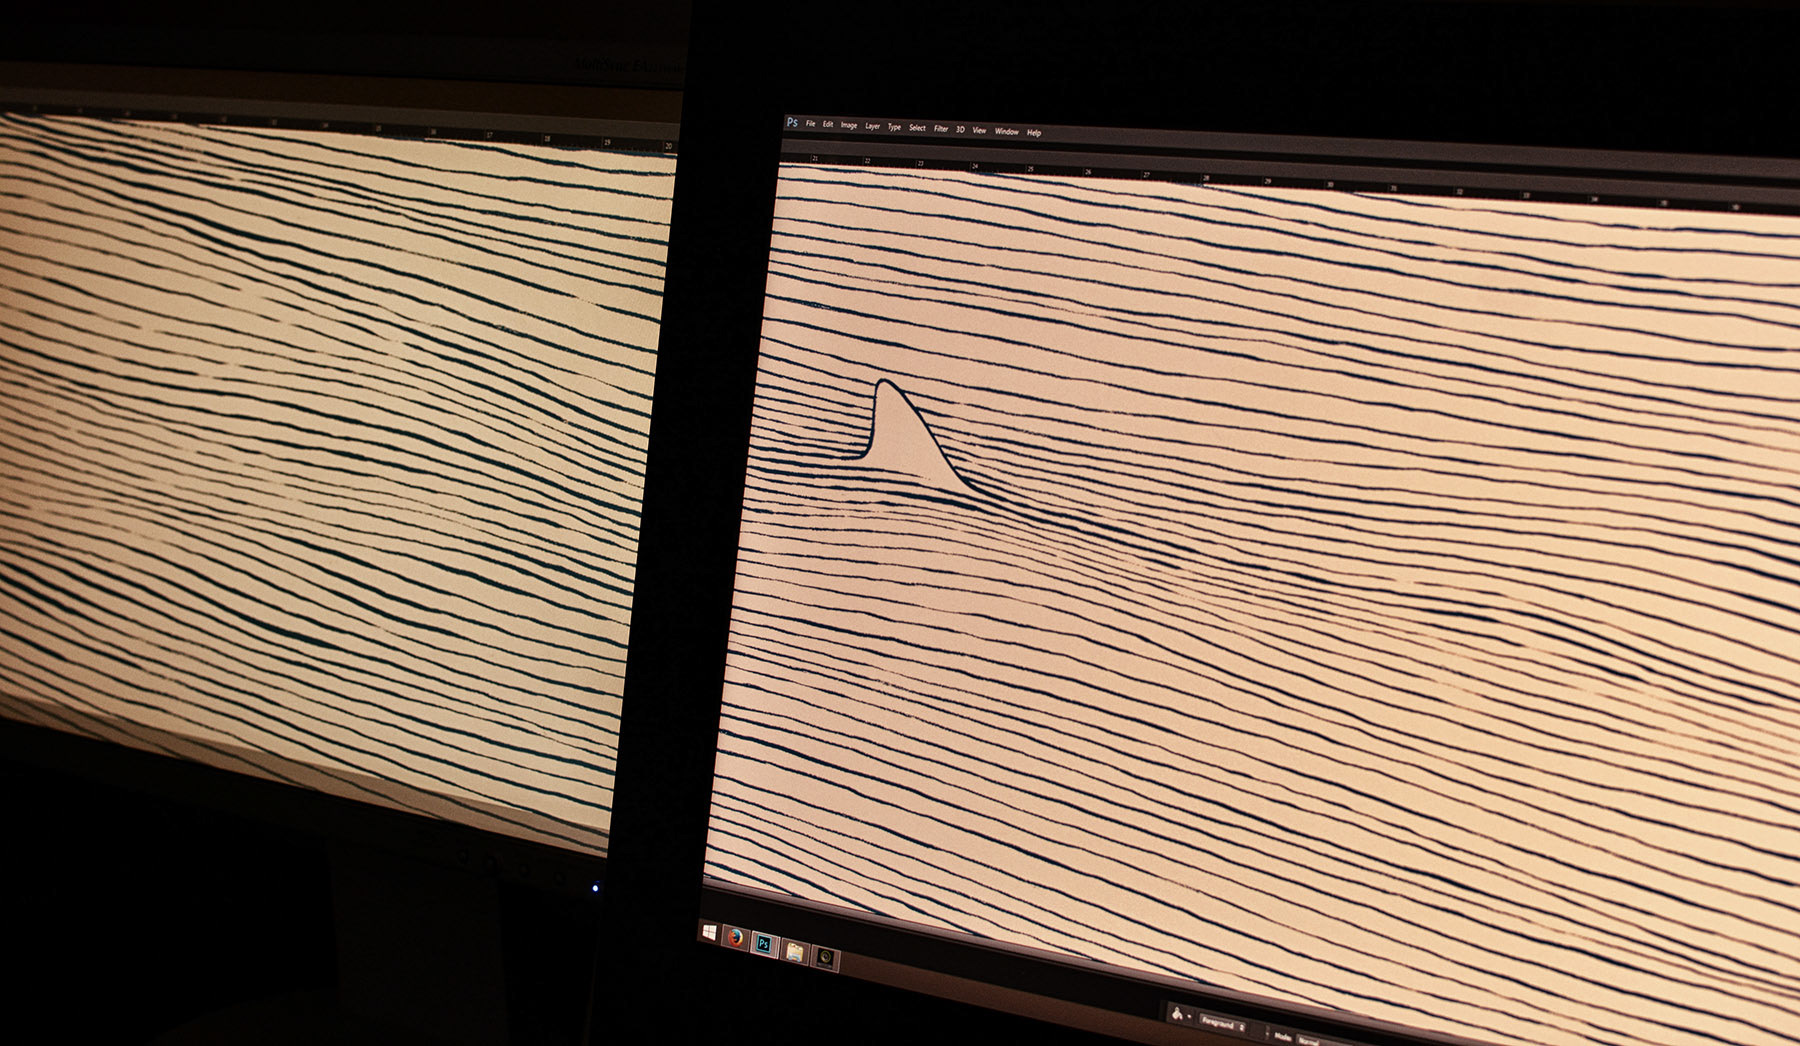Open the dark circular app in taskbar
Image resolution: width=1800 pixels, height=1046 pixels.
(825, 958)
